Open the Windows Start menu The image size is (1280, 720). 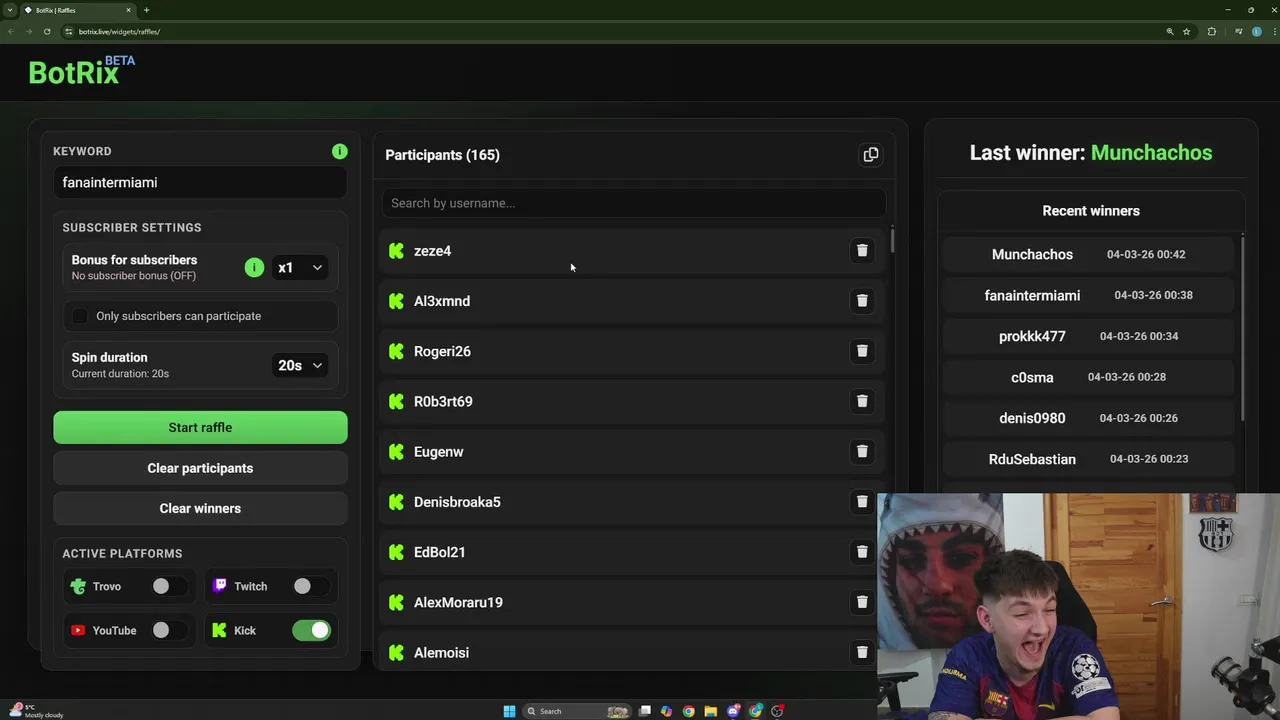tap(509, 711)
